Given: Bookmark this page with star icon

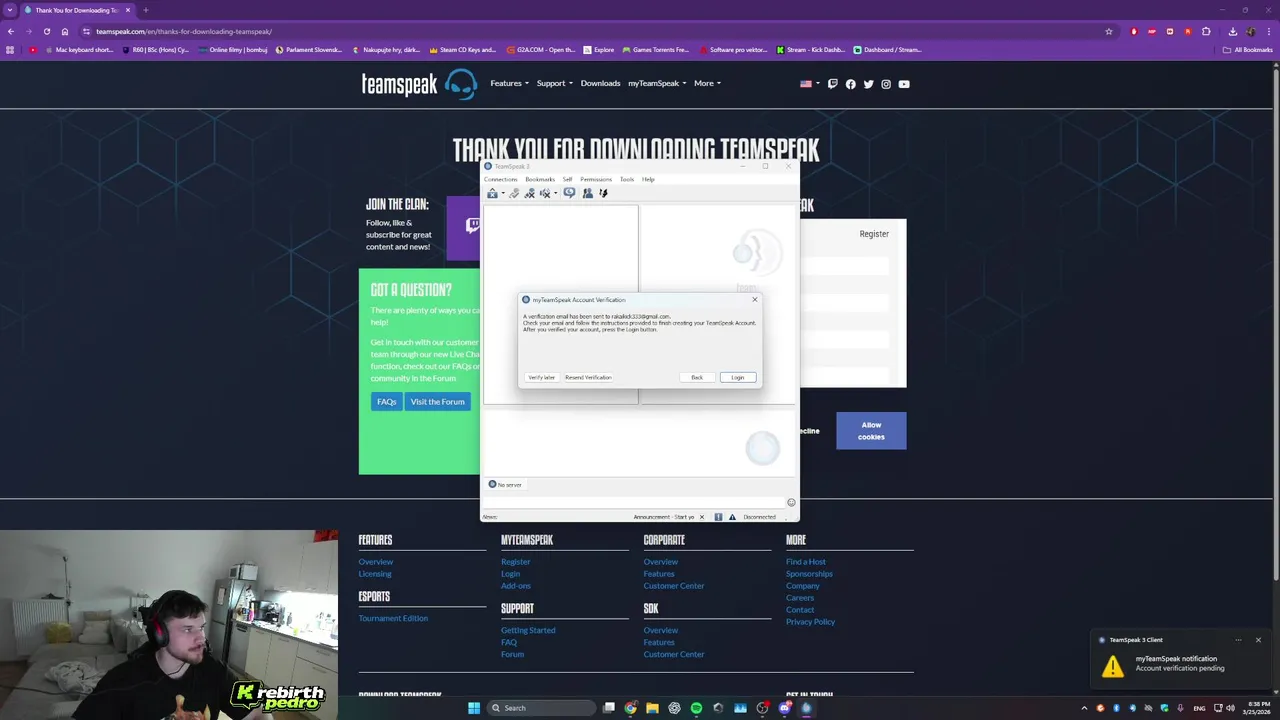Looking at the screenshot, I should (x=1108, y=31).
